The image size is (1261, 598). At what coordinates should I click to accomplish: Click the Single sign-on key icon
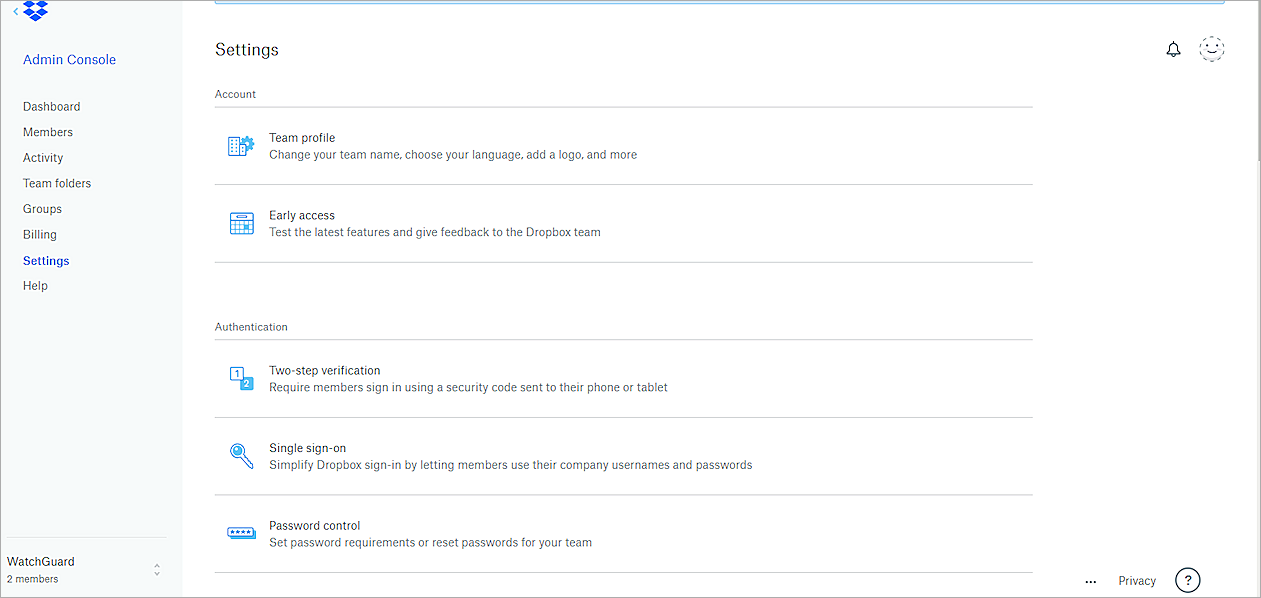240,455
